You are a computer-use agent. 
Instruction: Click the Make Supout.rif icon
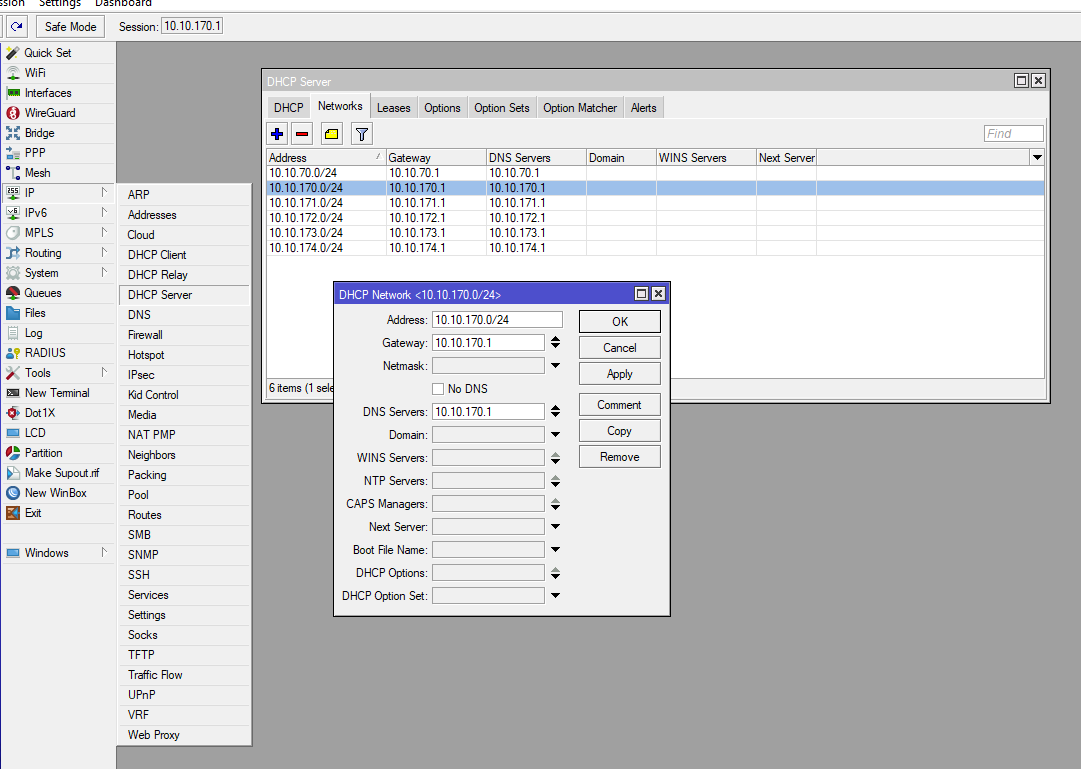click(13, 472)
